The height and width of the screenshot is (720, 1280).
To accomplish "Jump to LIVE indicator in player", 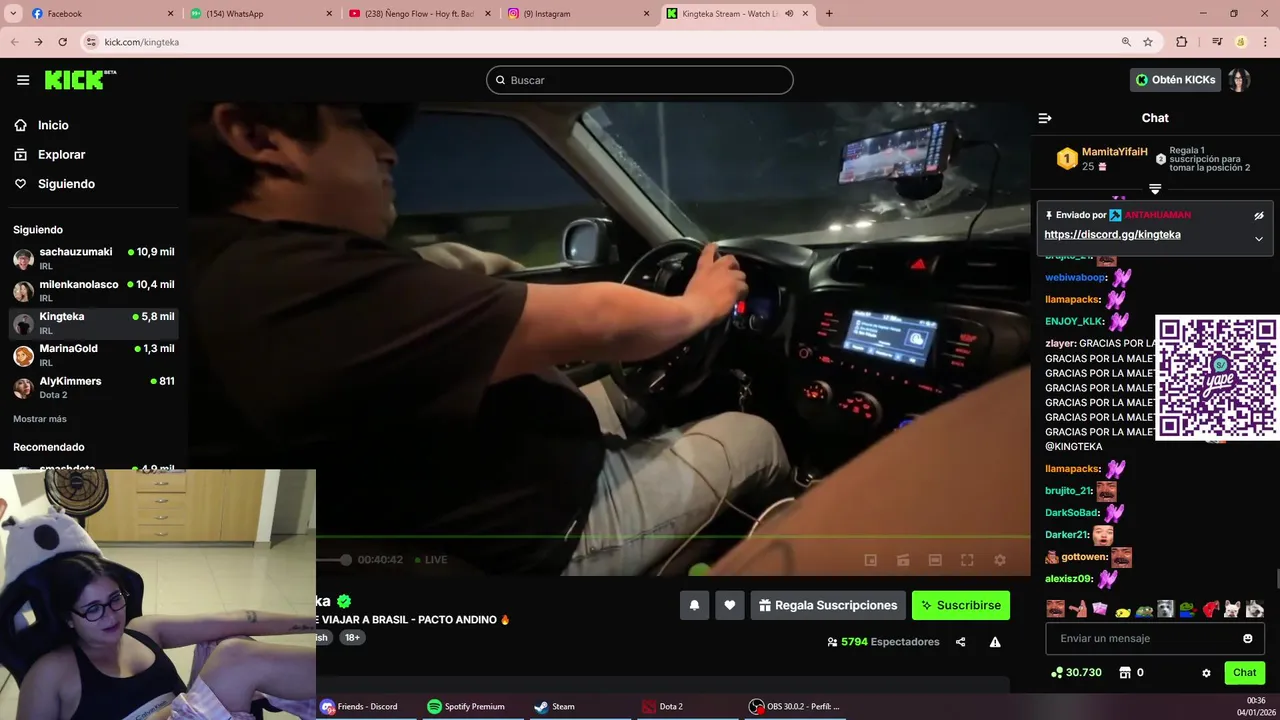I will pos(431,560).
